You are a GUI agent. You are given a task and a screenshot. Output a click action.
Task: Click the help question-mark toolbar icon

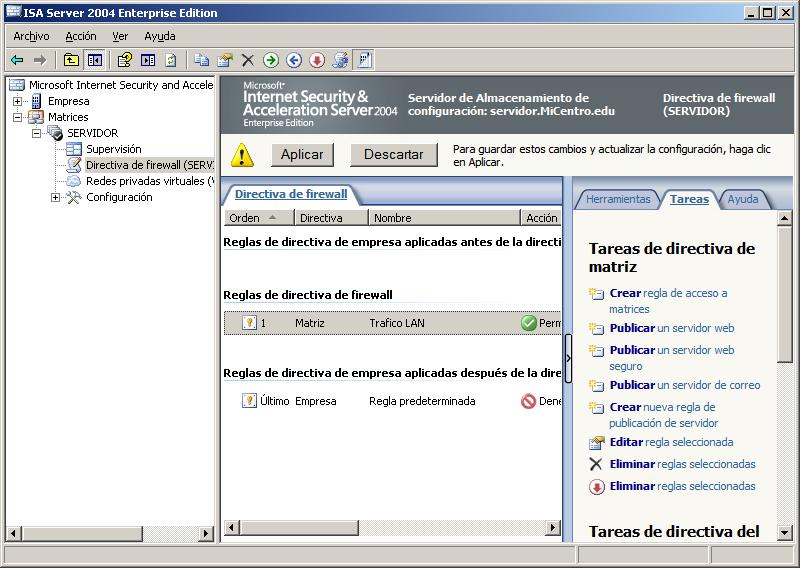click(124, 61)
